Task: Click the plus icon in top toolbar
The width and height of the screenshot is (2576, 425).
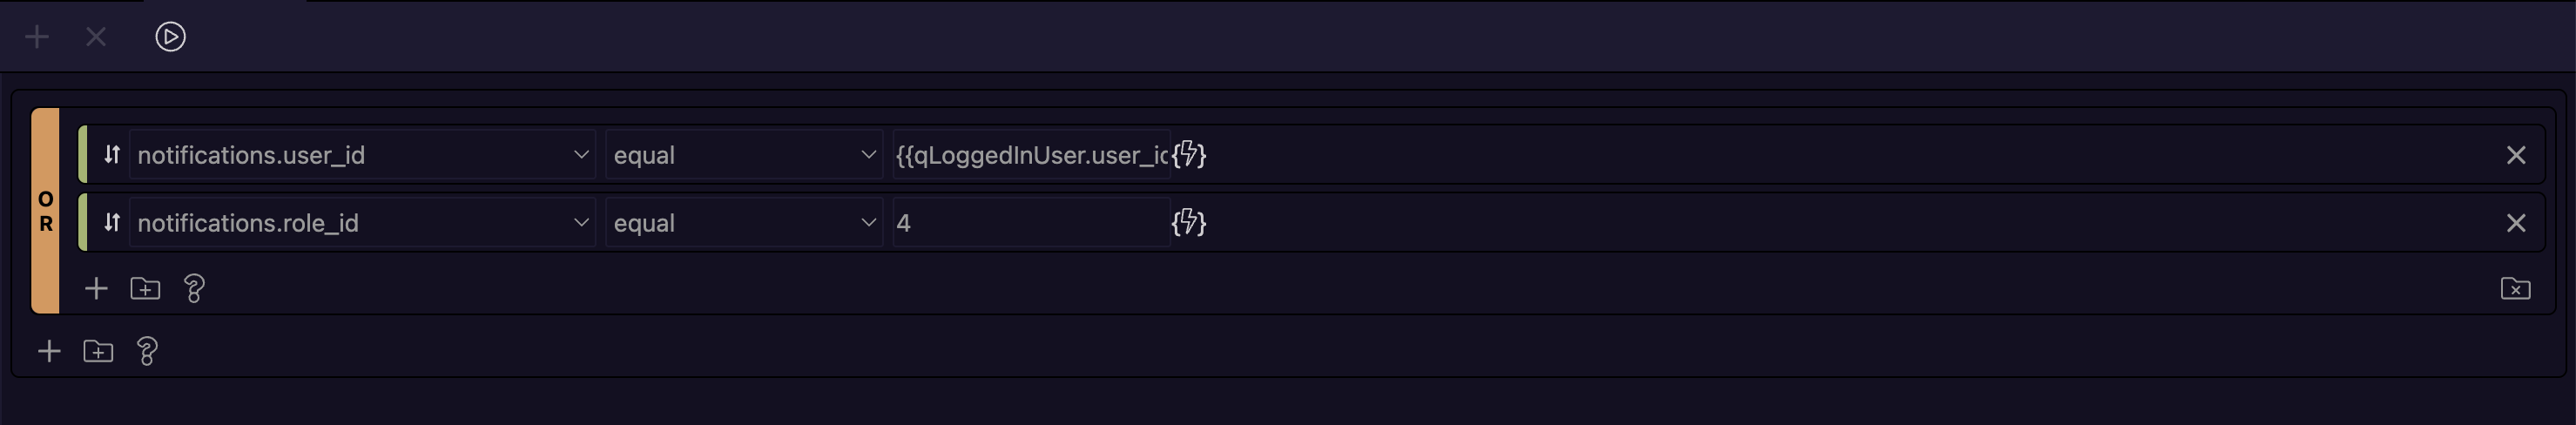Action: click(x=37, y=37)
